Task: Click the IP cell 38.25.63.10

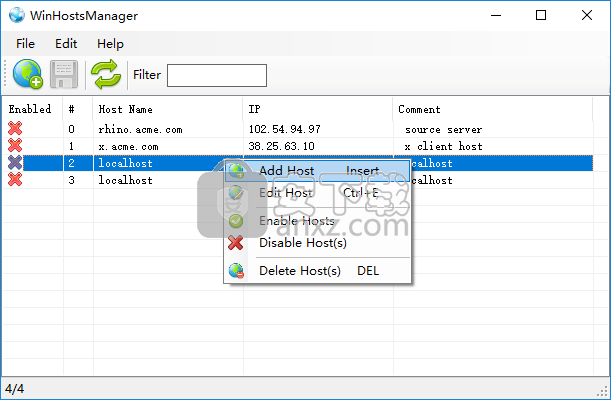Action: click(281, 146)
